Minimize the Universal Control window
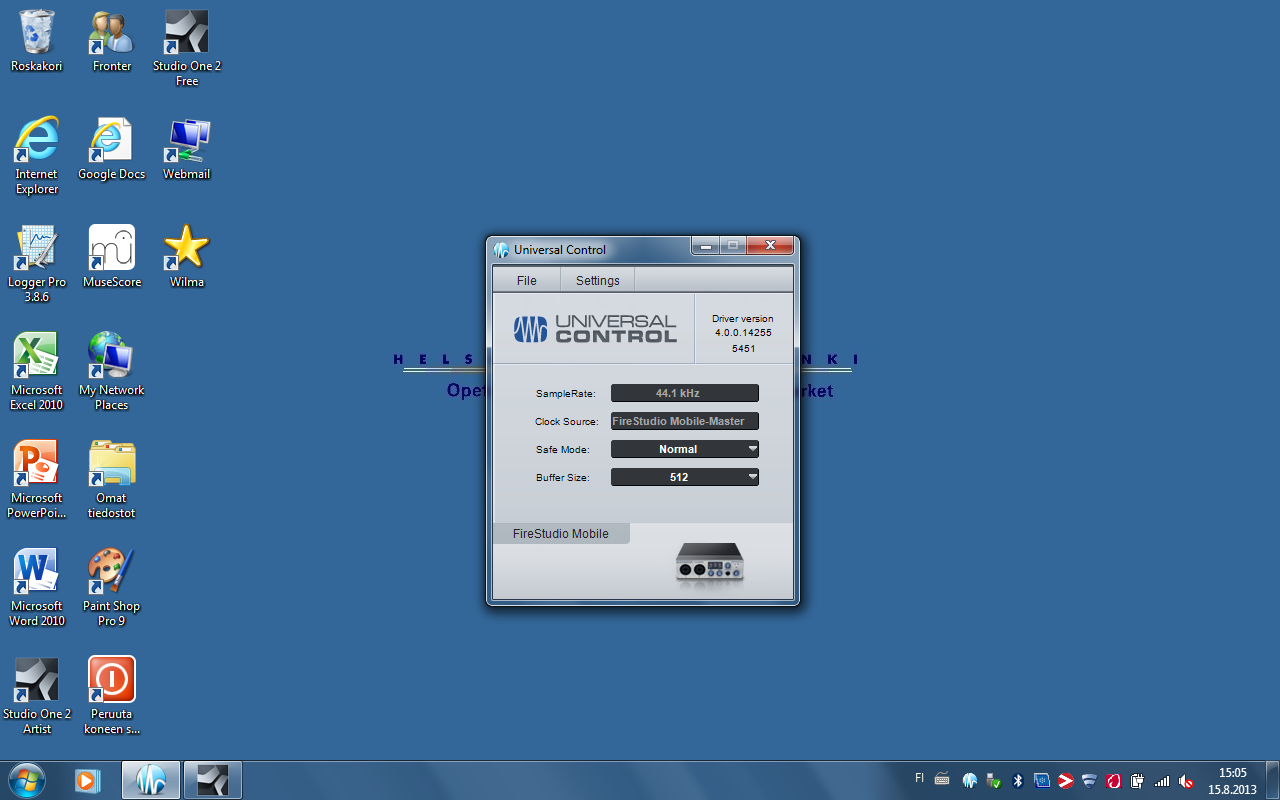 click(x=706, y=245)
